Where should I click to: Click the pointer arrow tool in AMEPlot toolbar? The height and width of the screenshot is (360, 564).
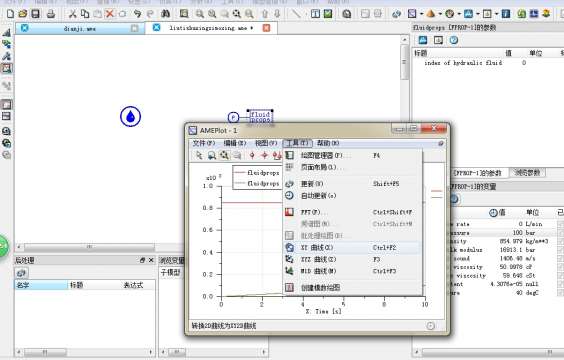click(199, 155)
